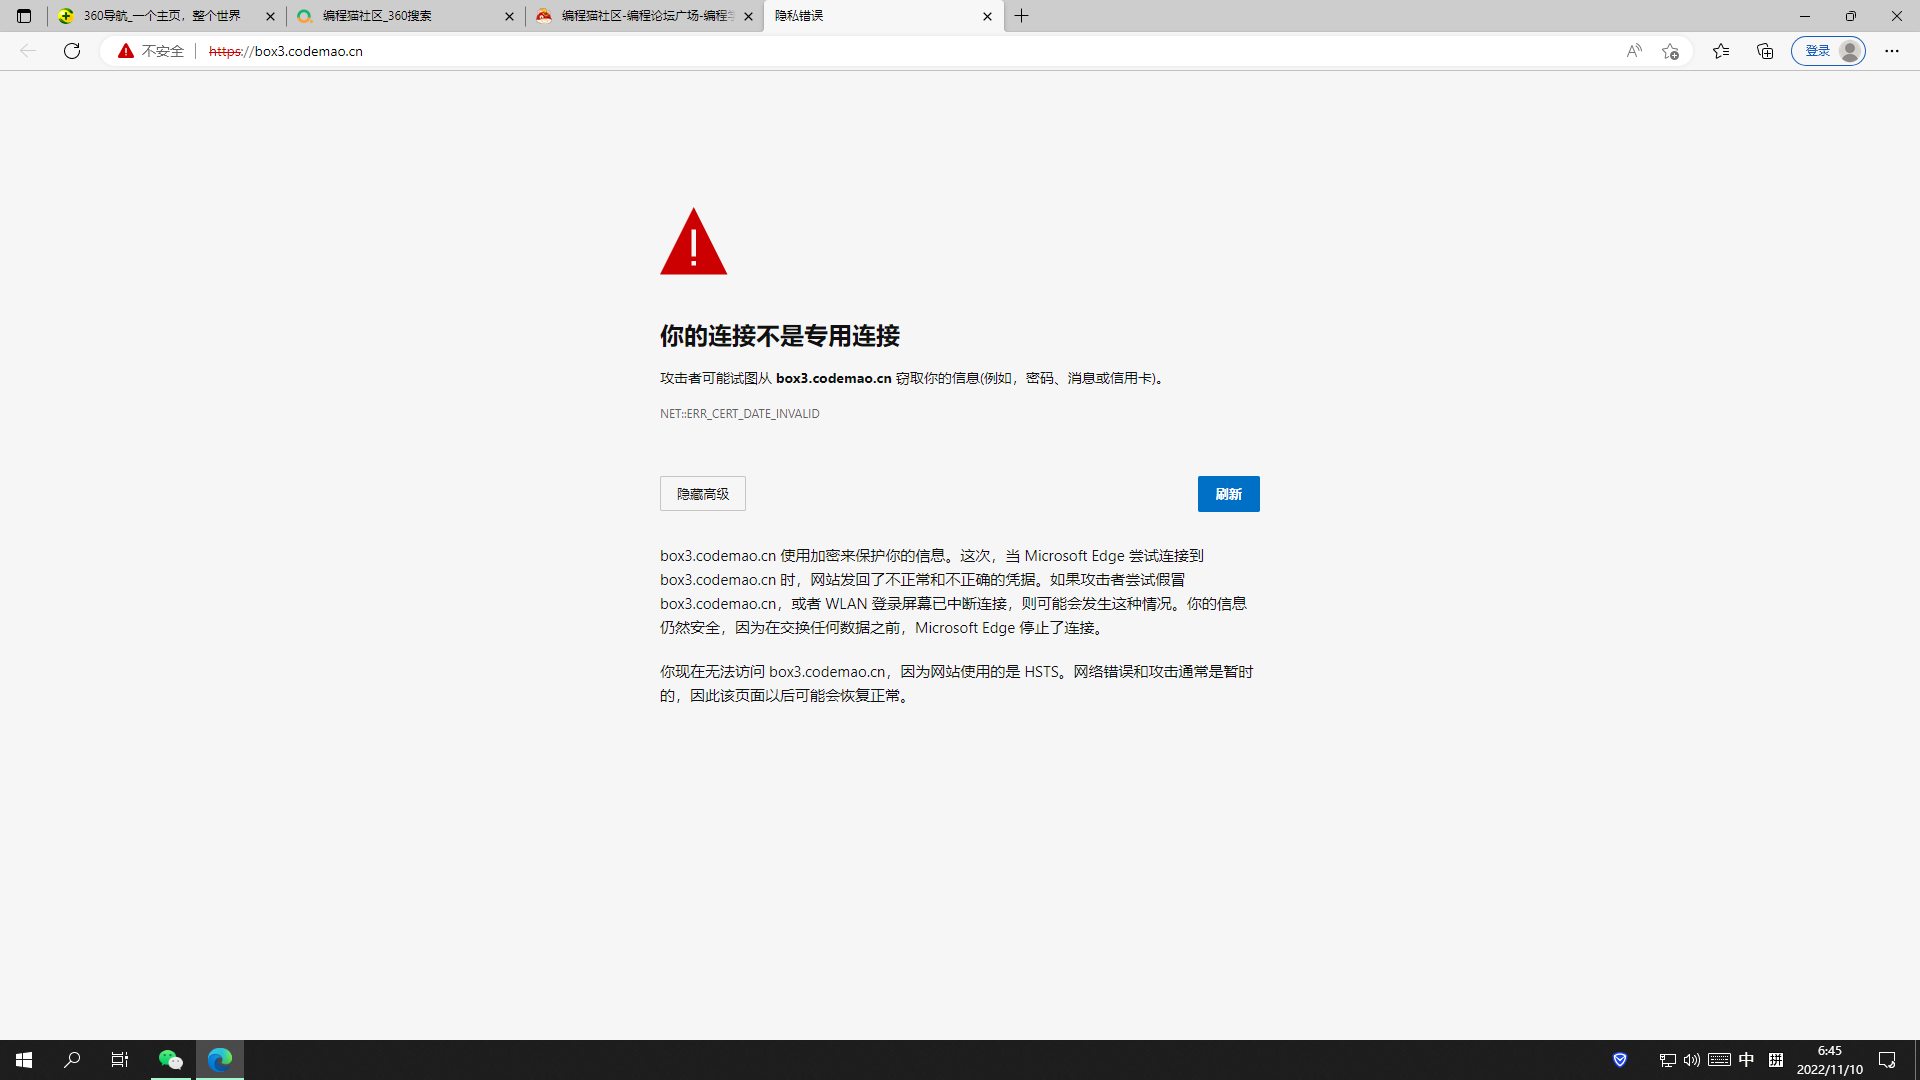Open the network tray icon
The width and height of the screenshot is (1920, 1080).
pos(1667,1060)
